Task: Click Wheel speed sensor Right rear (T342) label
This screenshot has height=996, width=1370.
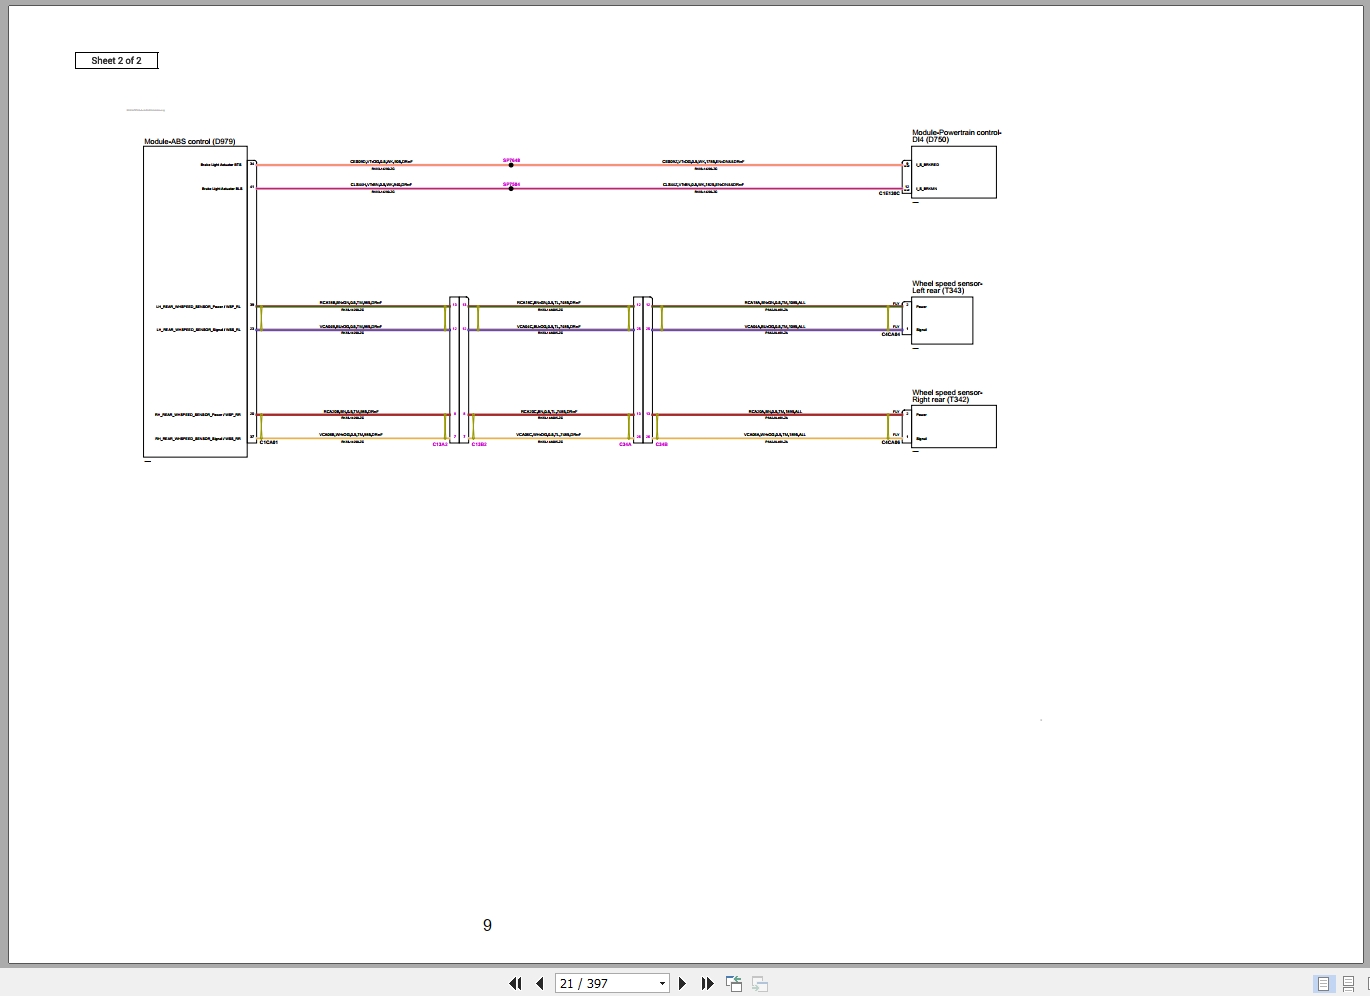Action: (947, 396)
